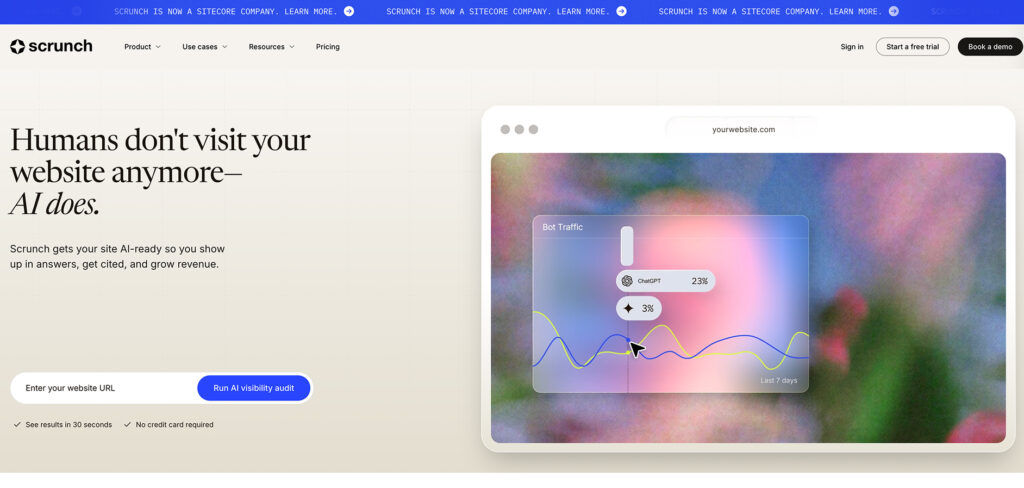The height and width of the screenshot is (488, 1024).
Task: Click the Scrunch logo icon
Action: [x=17, y=46]
